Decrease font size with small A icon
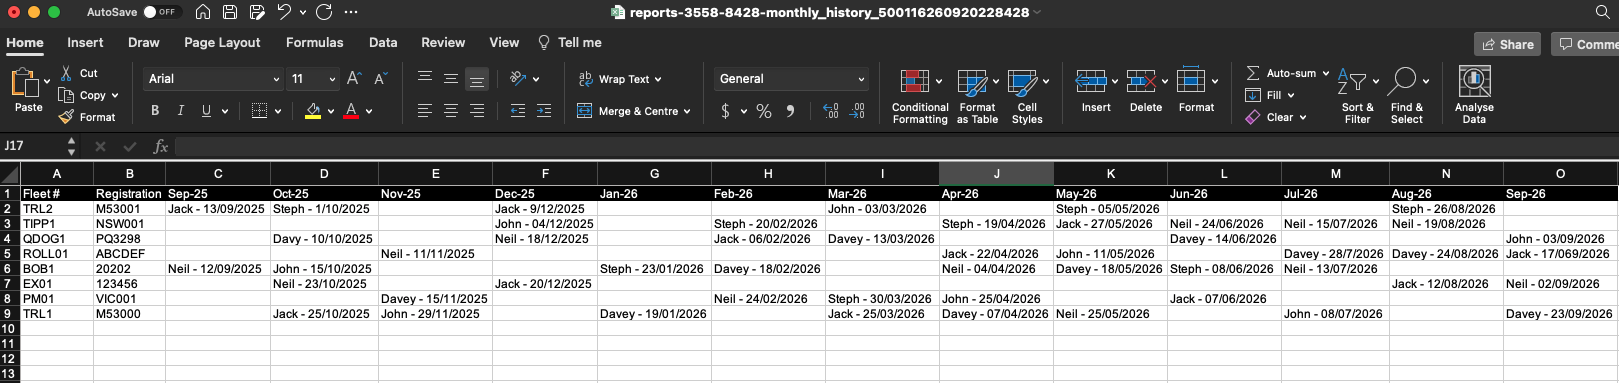The height and width of the screenshot is (383, 1619). (x=380, y=78)
